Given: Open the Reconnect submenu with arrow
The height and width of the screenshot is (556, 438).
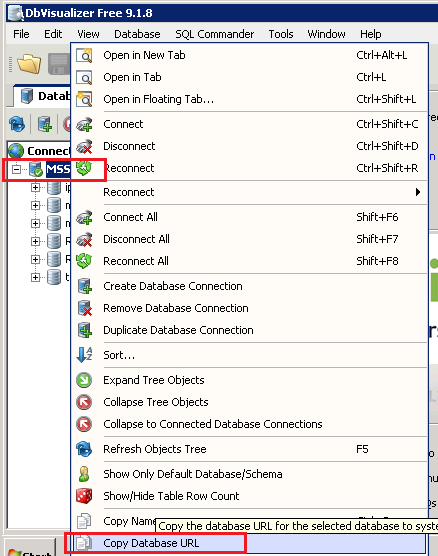Looking at the screenshot, I should (249, 192).
